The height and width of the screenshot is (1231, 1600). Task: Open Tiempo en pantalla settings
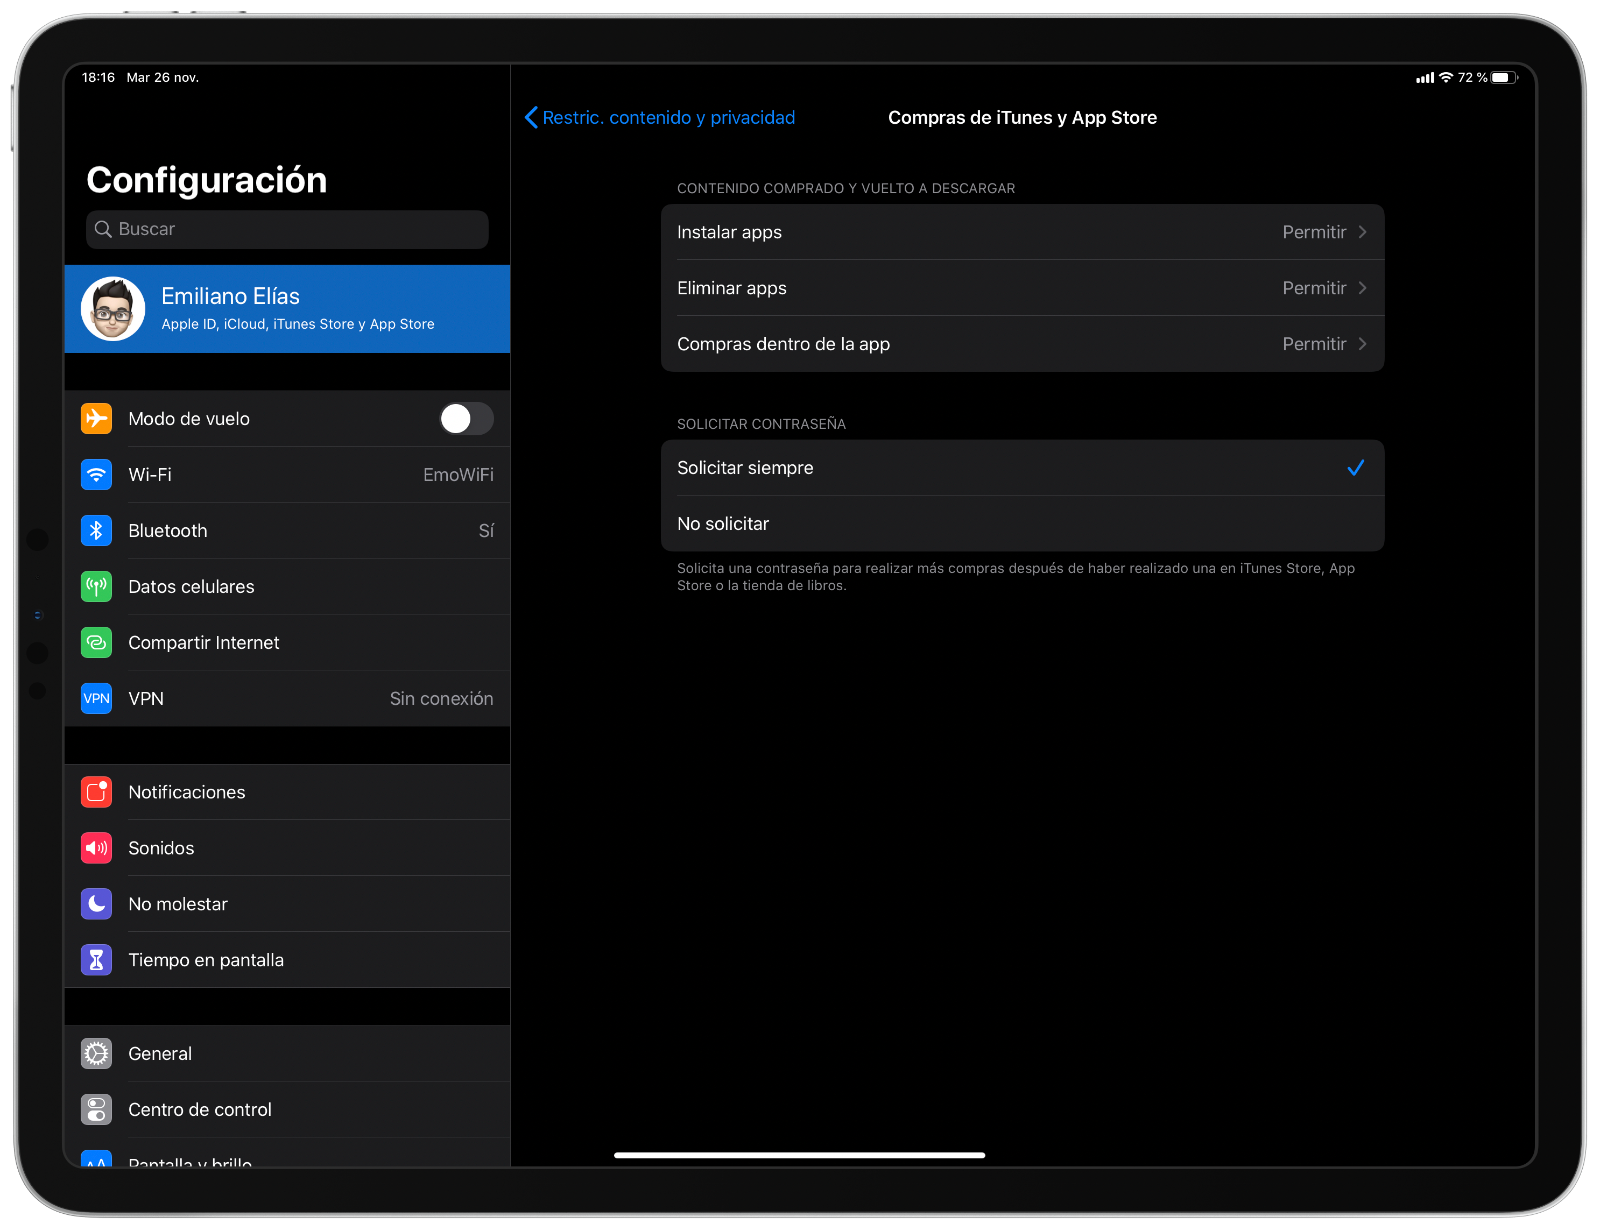pyautogui.click(x=287, y=960)
